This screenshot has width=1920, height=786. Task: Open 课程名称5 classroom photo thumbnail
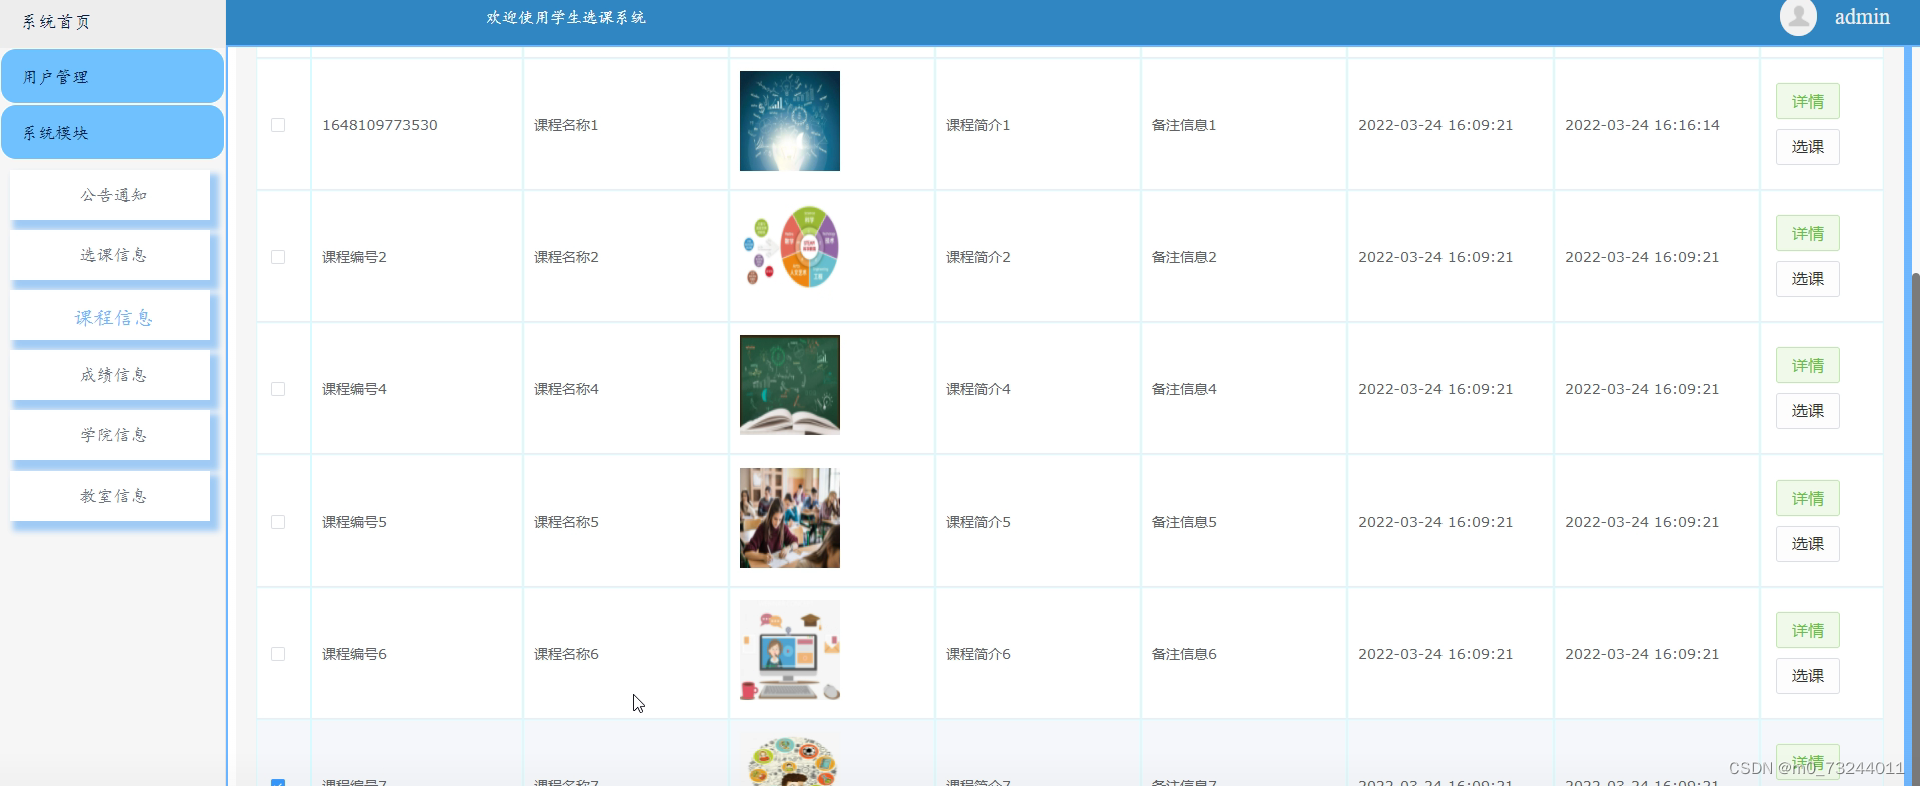click(x=790, y=518)
